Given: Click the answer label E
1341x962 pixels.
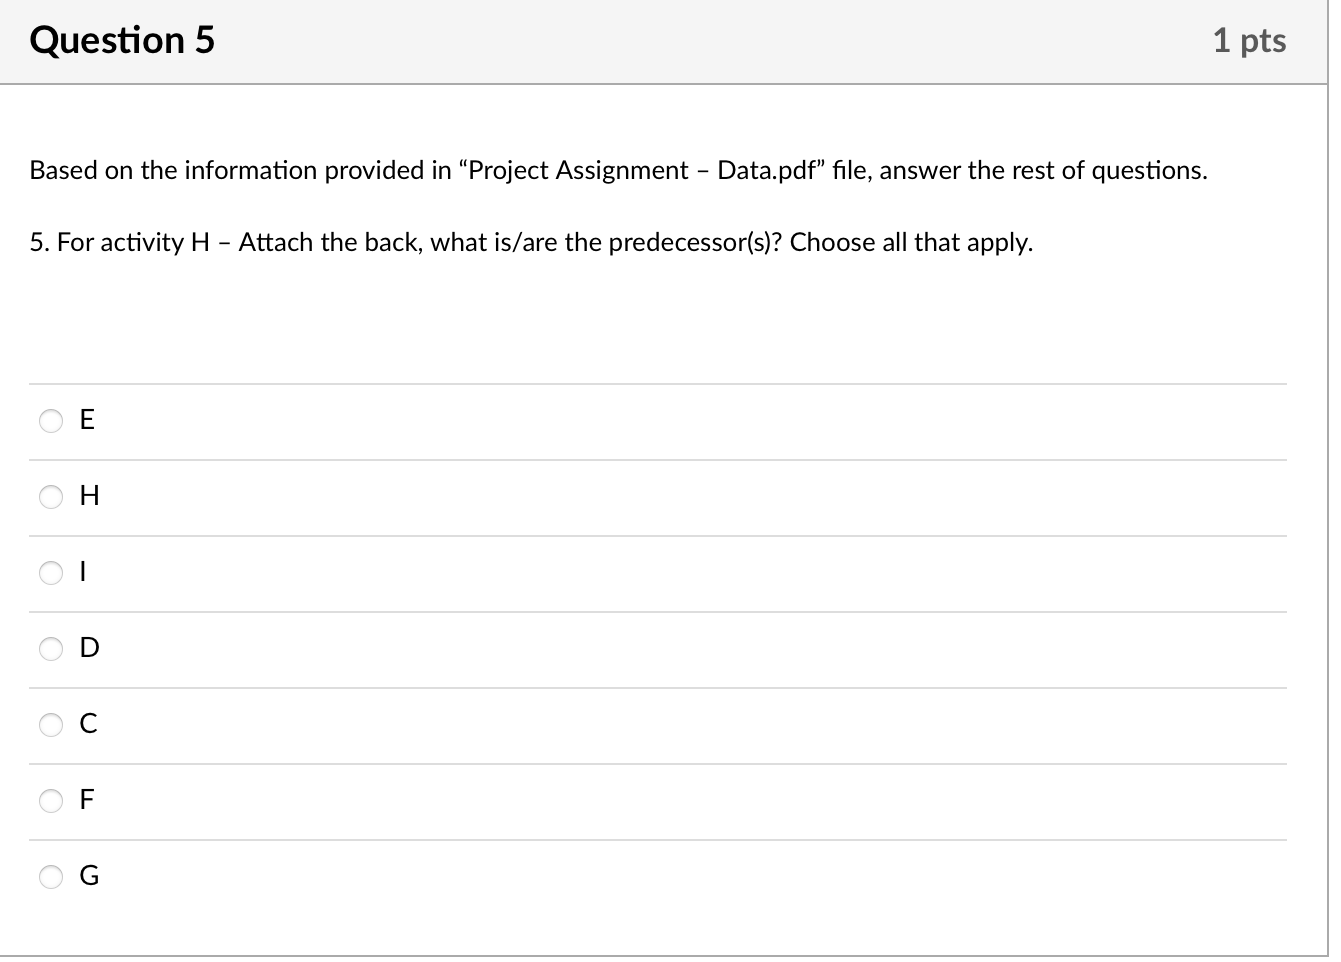Looking at the screenshot, I should 86,420.
